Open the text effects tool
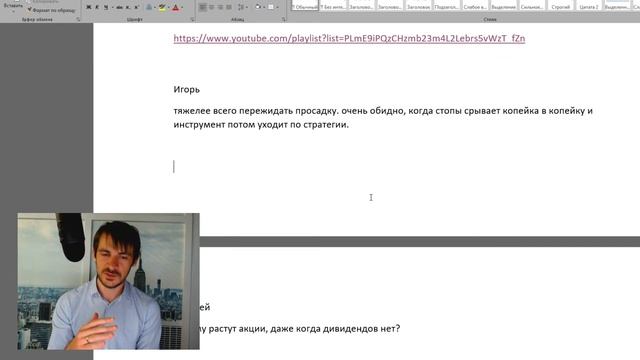This screenshot has width=640, height=360. click(149, 7)
